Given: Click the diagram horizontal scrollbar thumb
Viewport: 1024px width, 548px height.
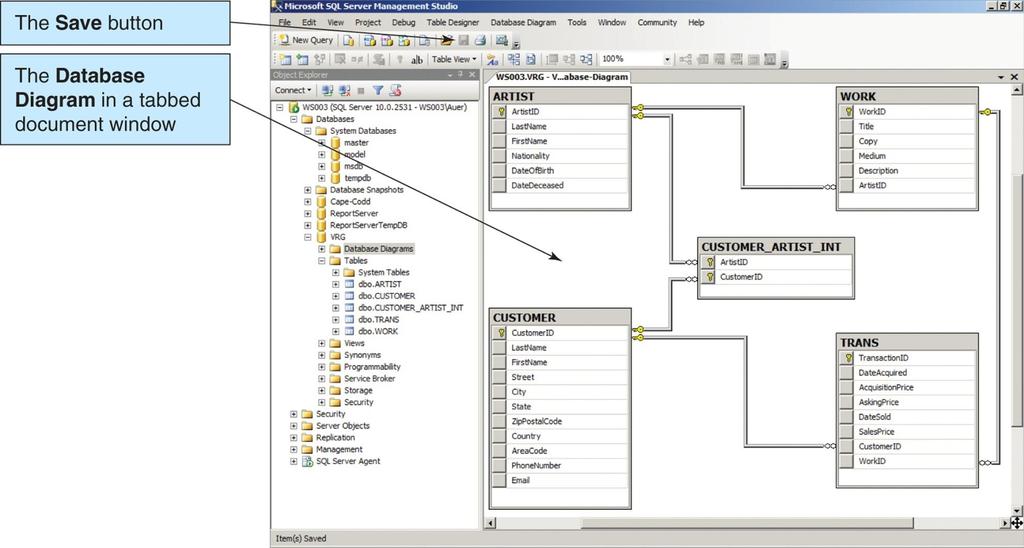Looking at the screenshot, I should click(747, 523).
